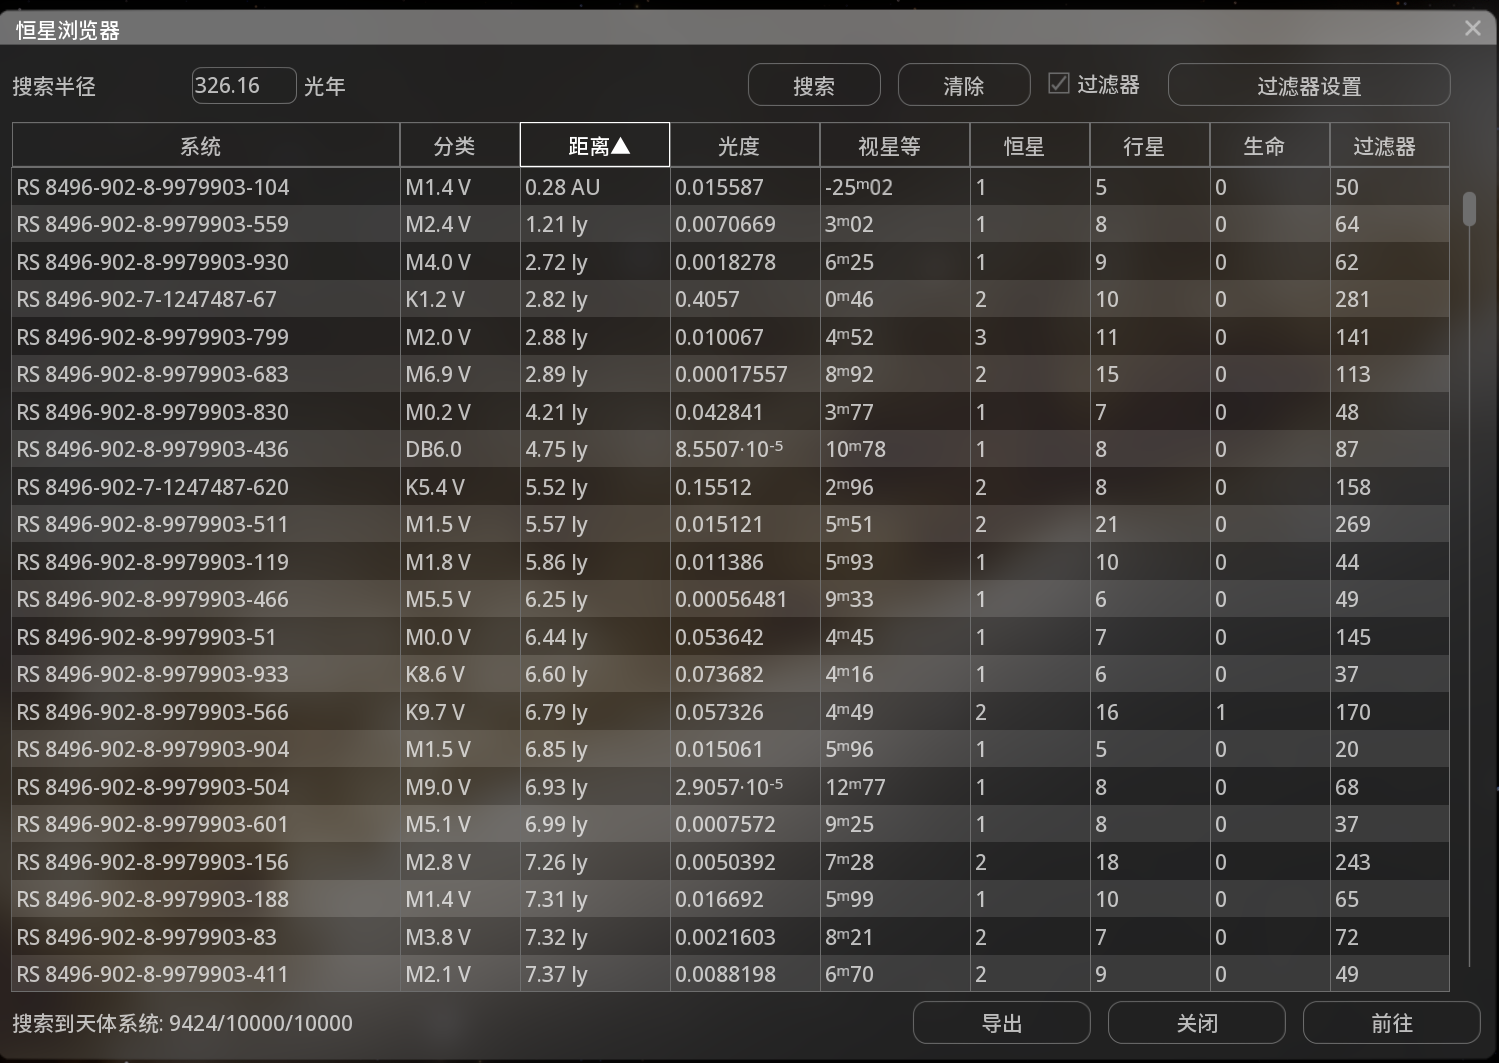
Task: Click the 0.073682 luminosity cell
Action: point(745,674)
